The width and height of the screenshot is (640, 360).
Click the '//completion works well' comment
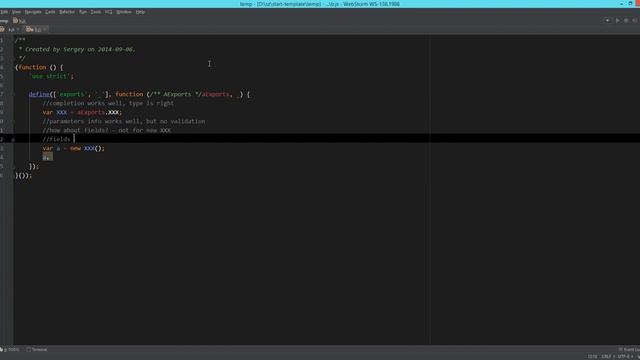[108, 103]
